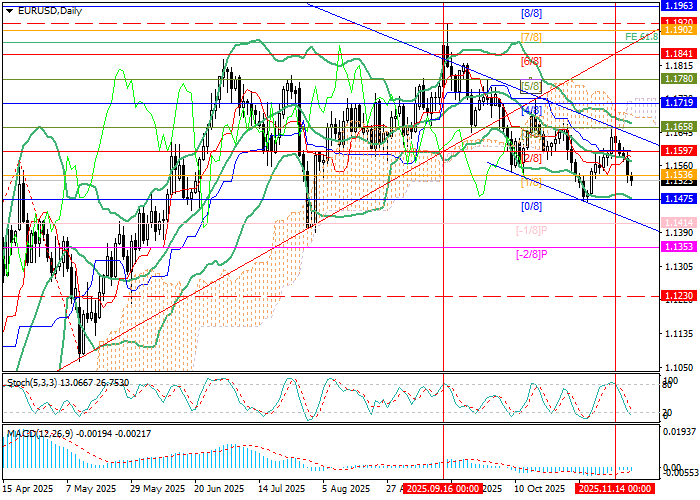The width and height of the screenshot is (700, 500).
Task: Select the 1.1230 red price label
Action: 678,296
